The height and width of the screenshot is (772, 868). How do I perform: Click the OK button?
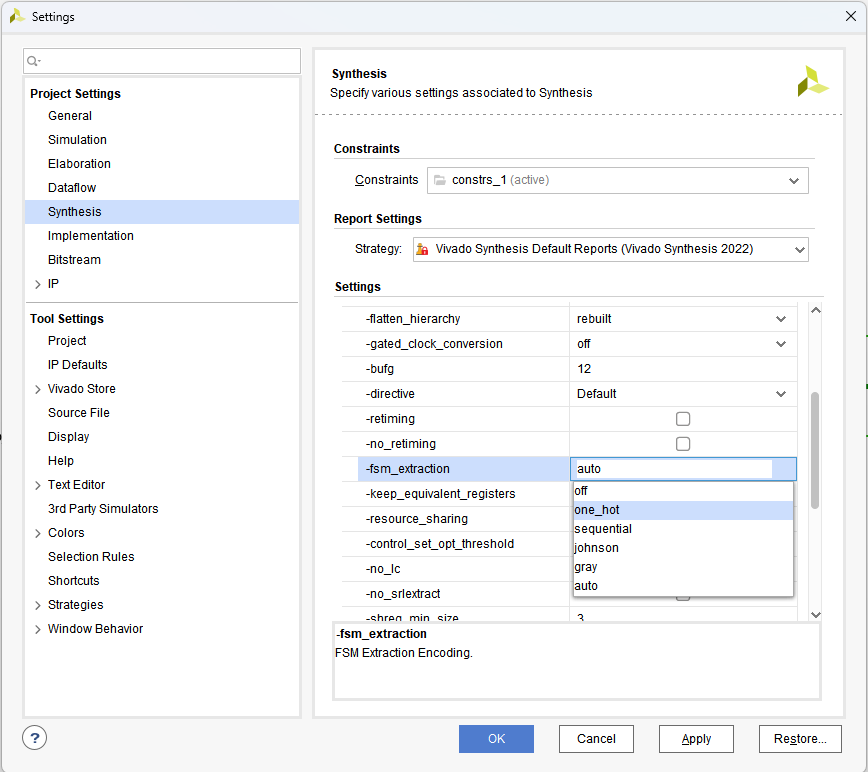click(496, 739)
